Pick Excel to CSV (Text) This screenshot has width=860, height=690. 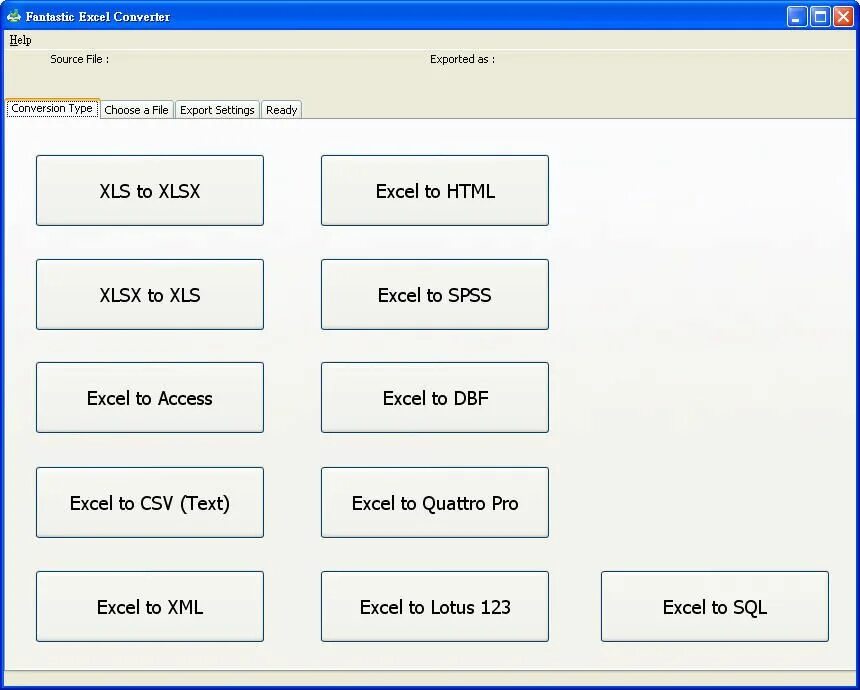[150, 502]
